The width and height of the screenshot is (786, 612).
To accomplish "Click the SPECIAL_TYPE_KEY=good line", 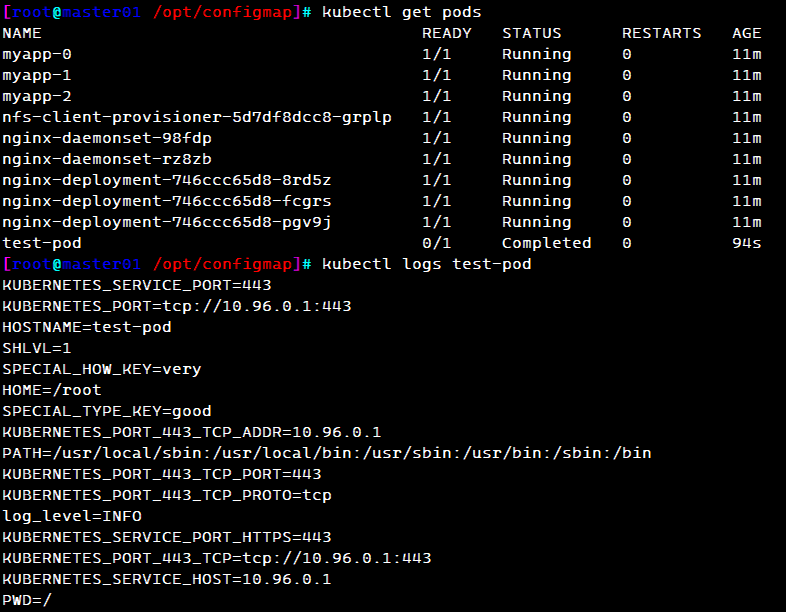I will pos(107,411).
